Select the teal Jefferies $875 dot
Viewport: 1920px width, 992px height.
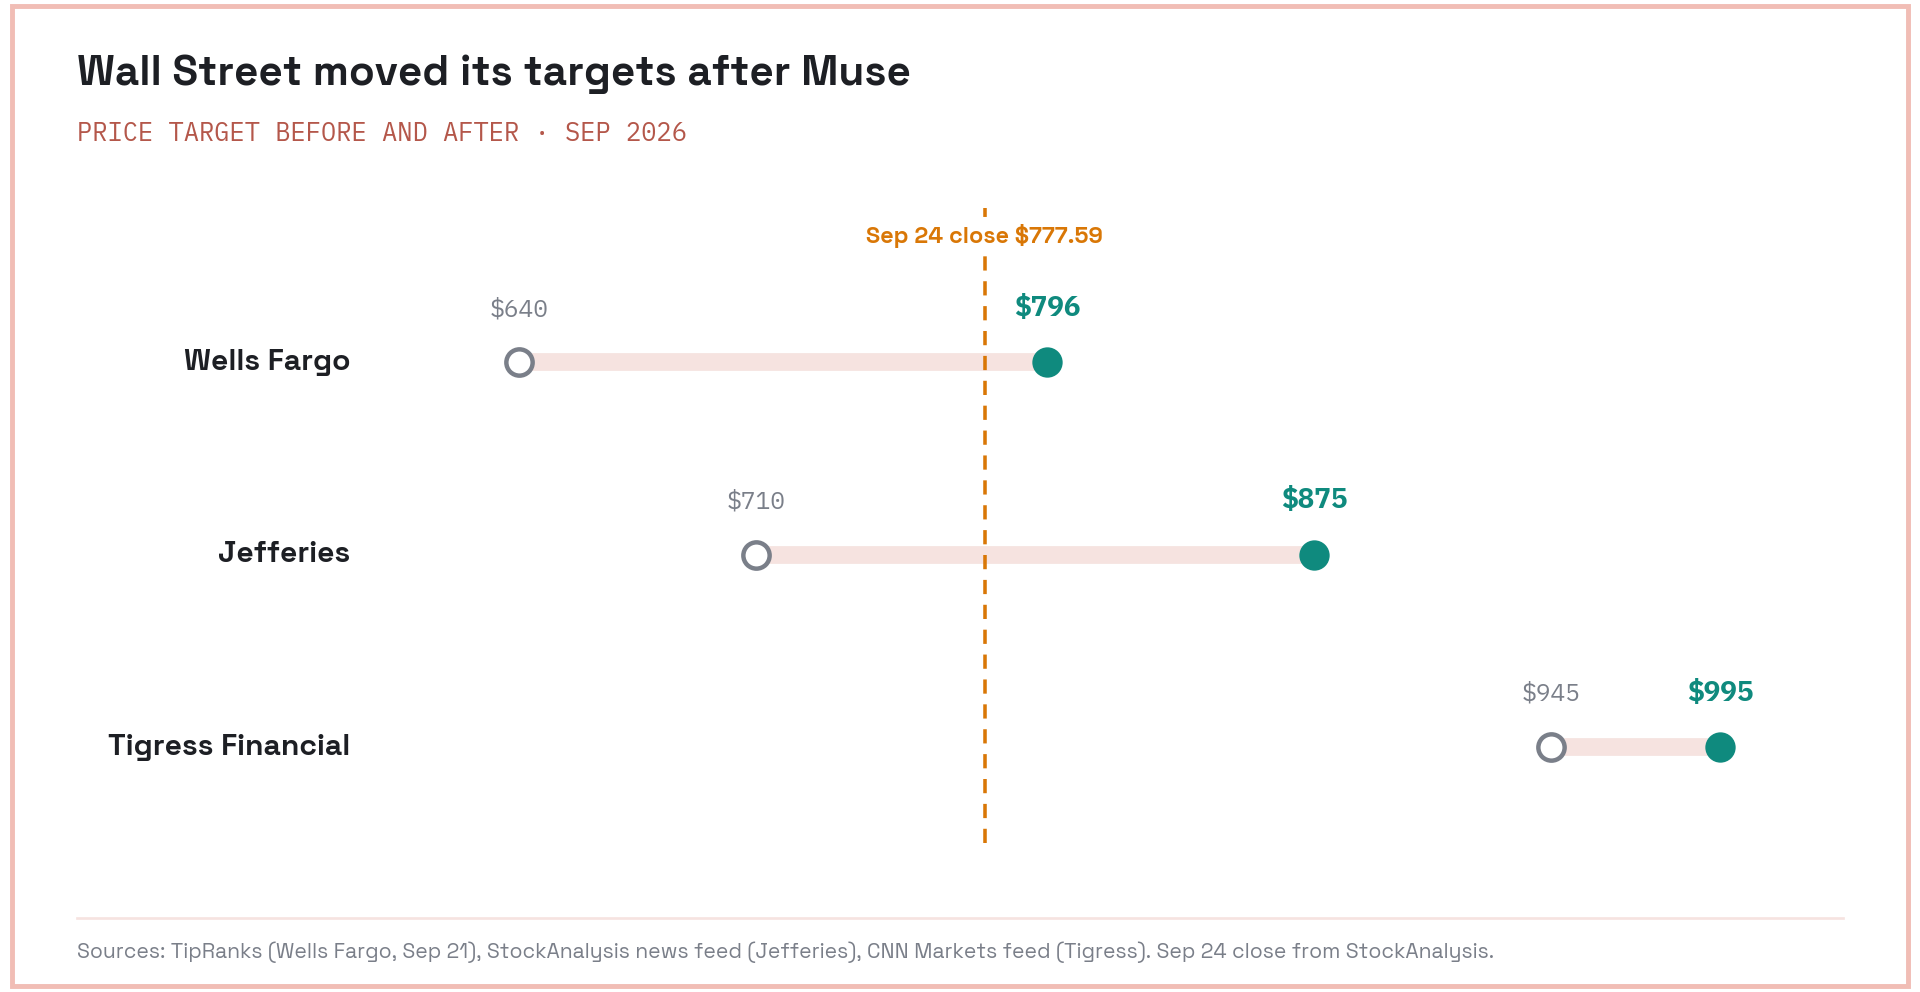click(x=1314, y=555)
